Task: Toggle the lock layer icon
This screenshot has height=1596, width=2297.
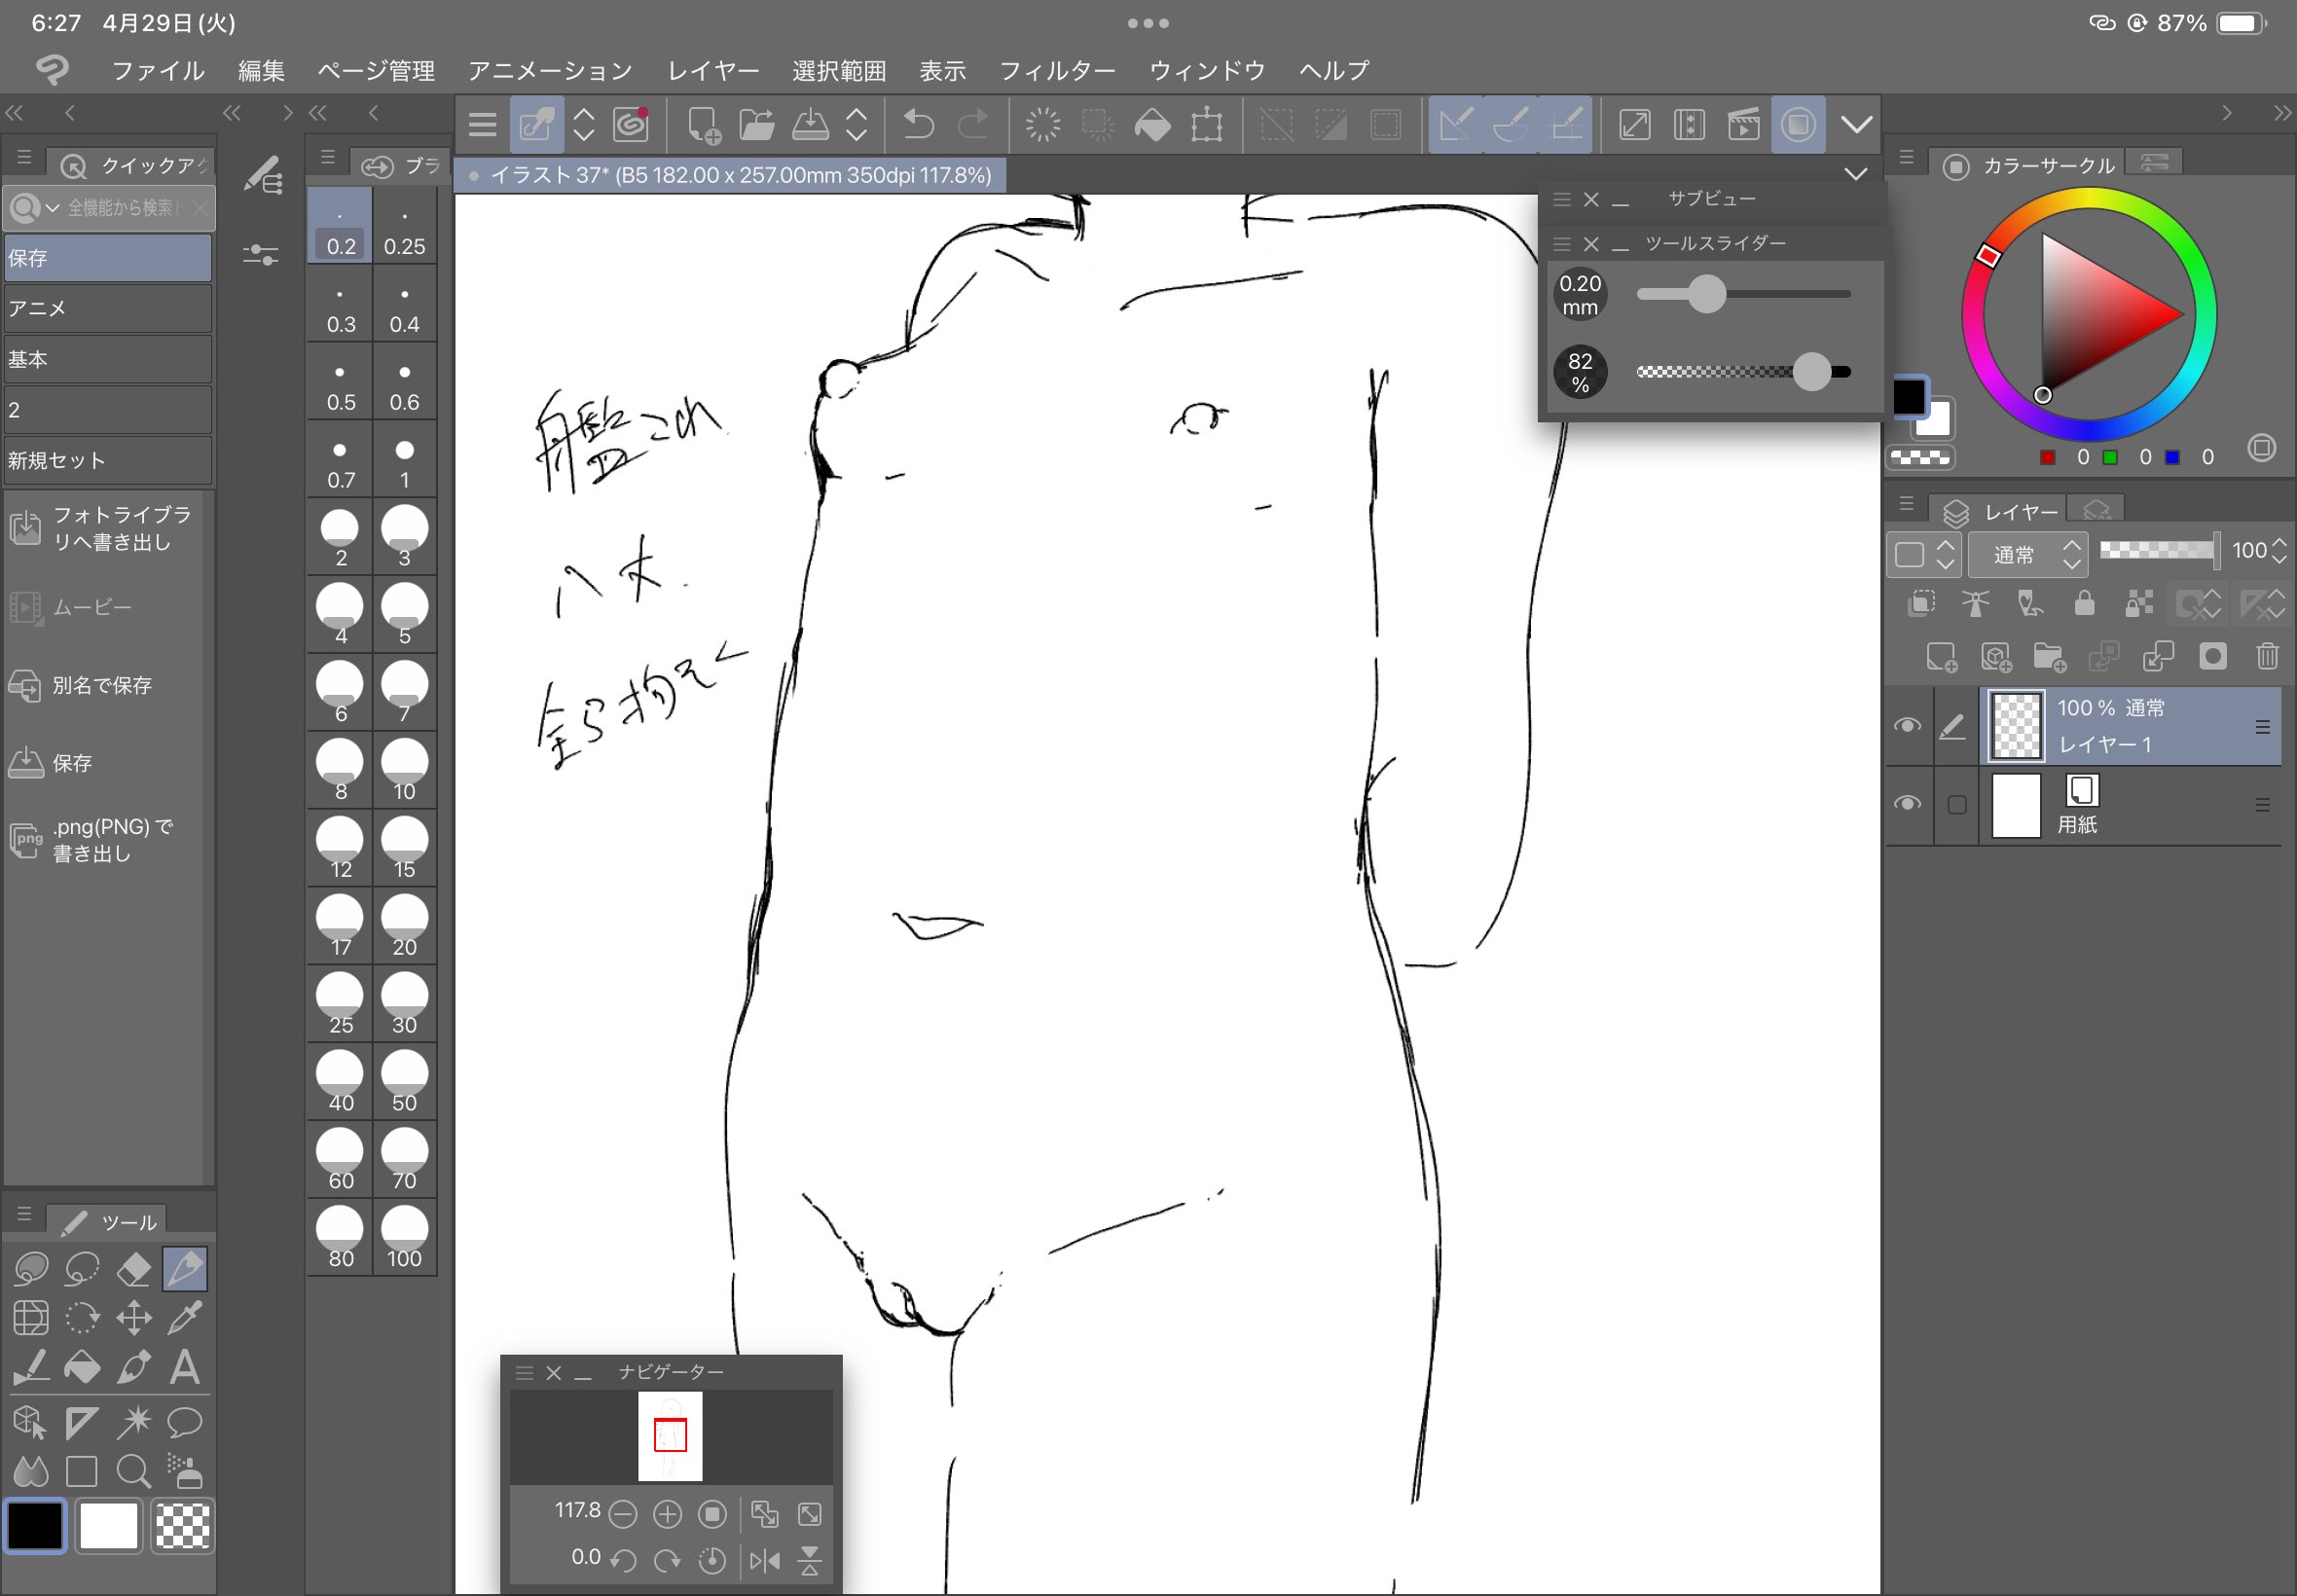Action: [x=2084, y=603]
